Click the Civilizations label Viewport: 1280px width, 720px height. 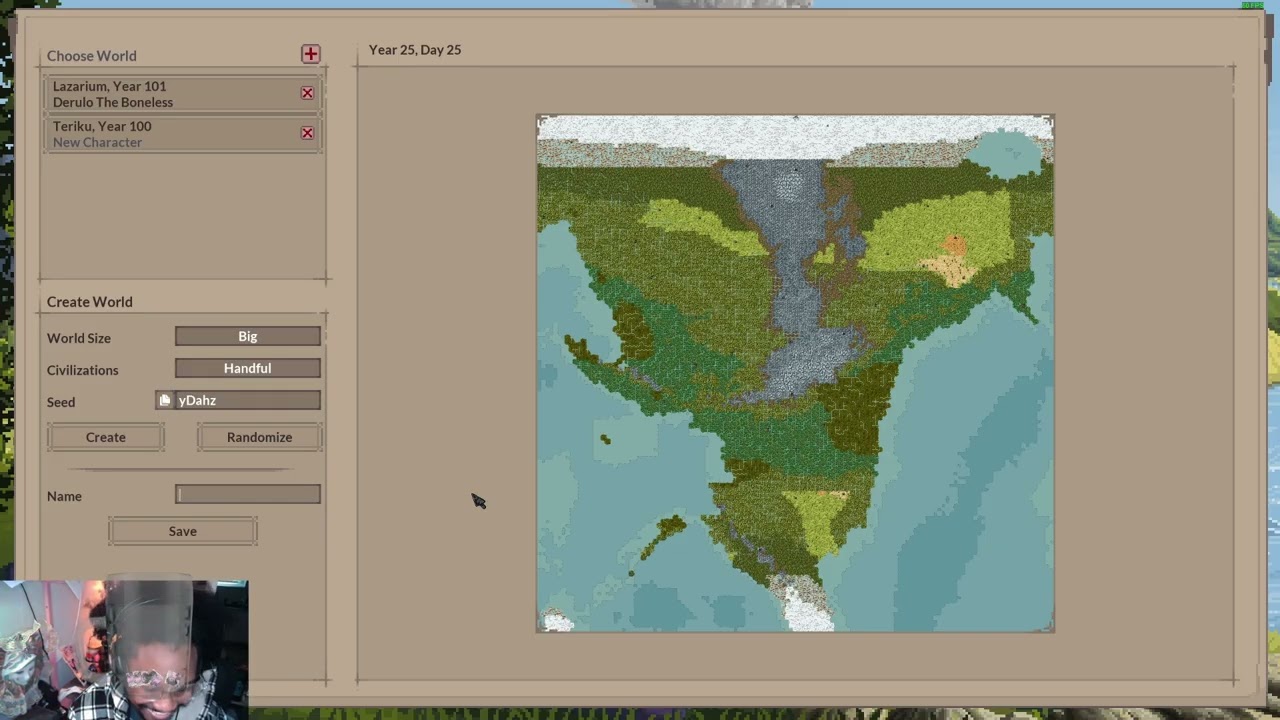point(83,370)
